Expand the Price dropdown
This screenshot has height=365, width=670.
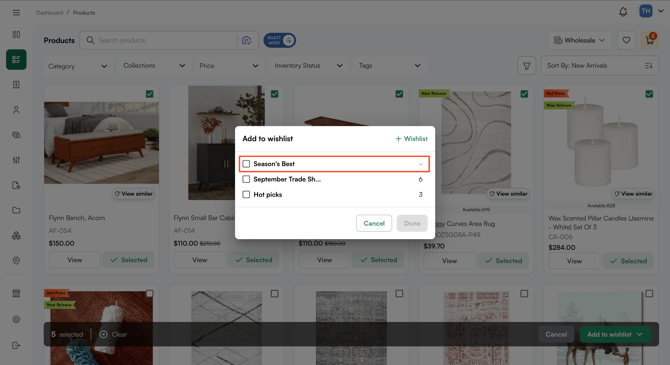tap(229, 66)
